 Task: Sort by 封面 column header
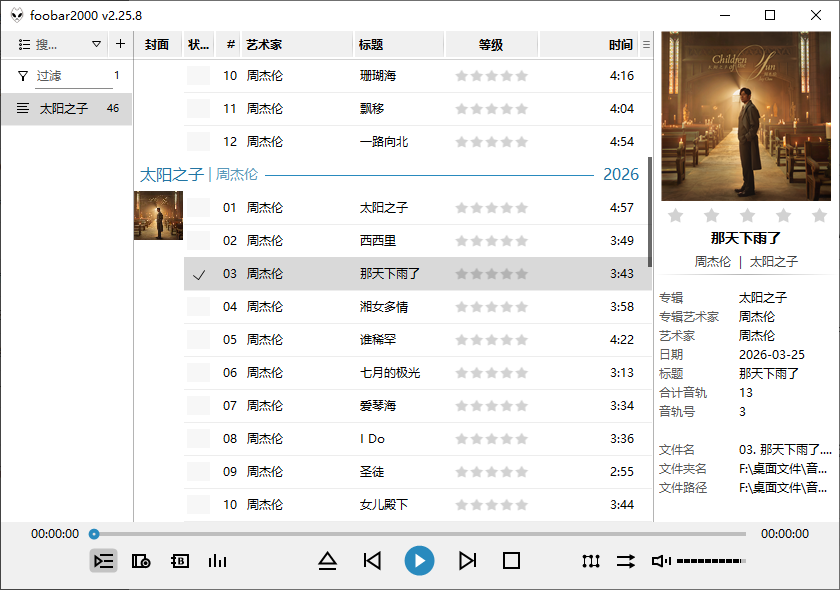click(x=157, y=44)
